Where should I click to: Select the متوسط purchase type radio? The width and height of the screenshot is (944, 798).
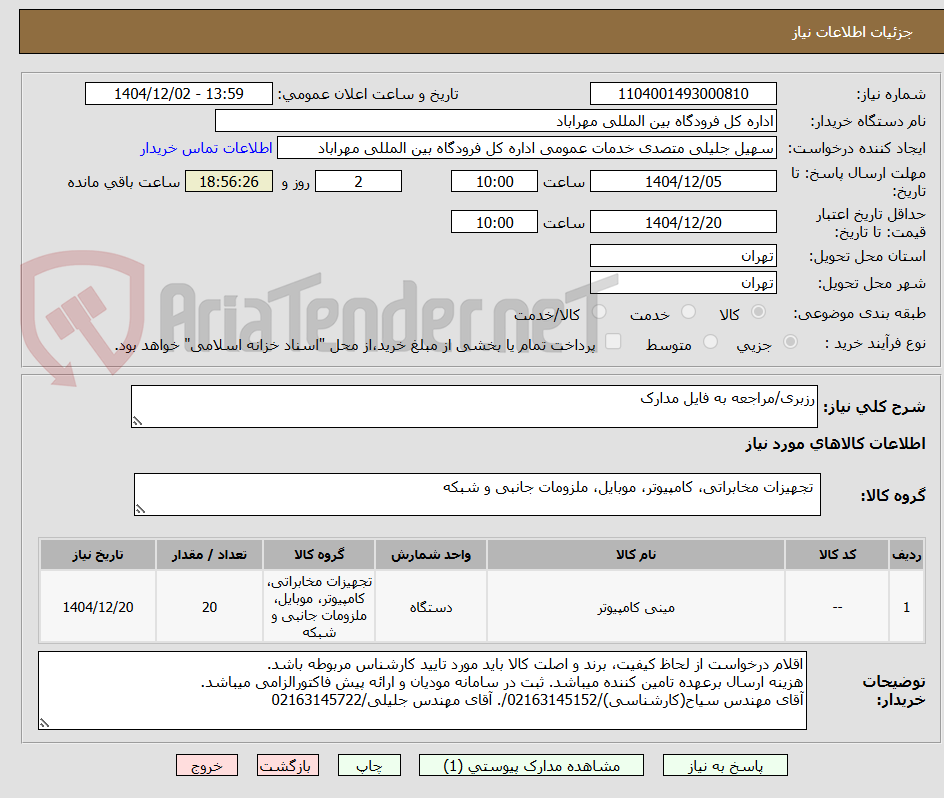(x=710, y=342)
